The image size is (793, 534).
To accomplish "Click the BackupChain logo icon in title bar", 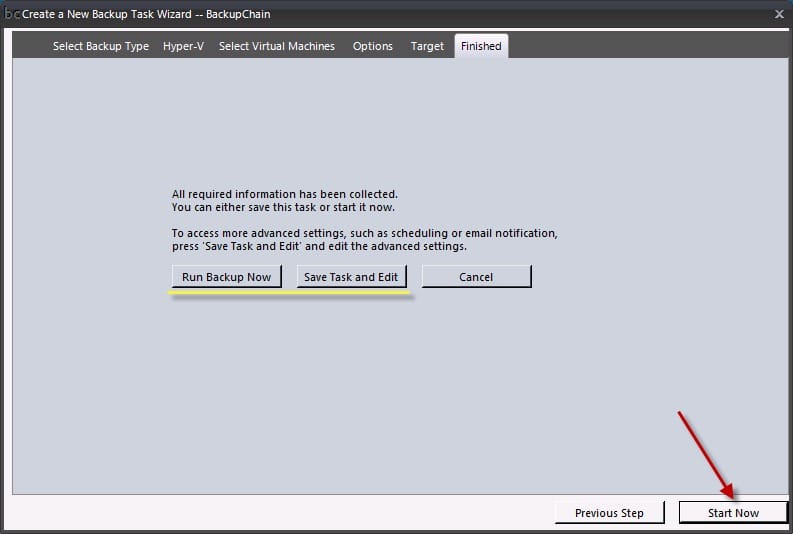I will [x=11, y=14].
